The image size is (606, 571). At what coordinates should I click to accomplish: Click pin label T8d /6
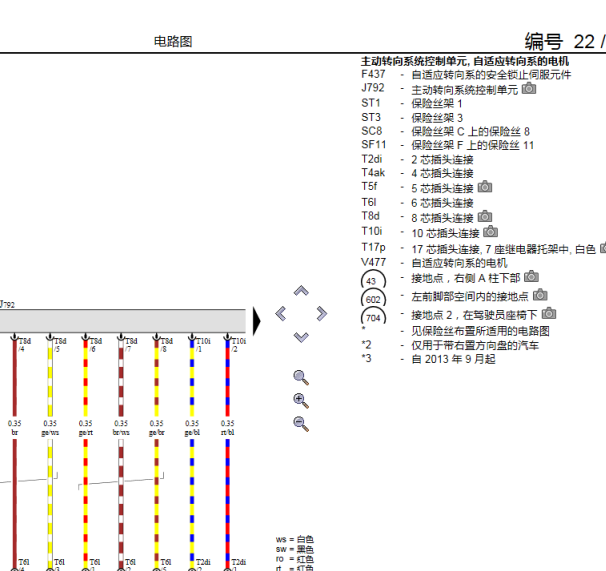click(x=95, y=345)
